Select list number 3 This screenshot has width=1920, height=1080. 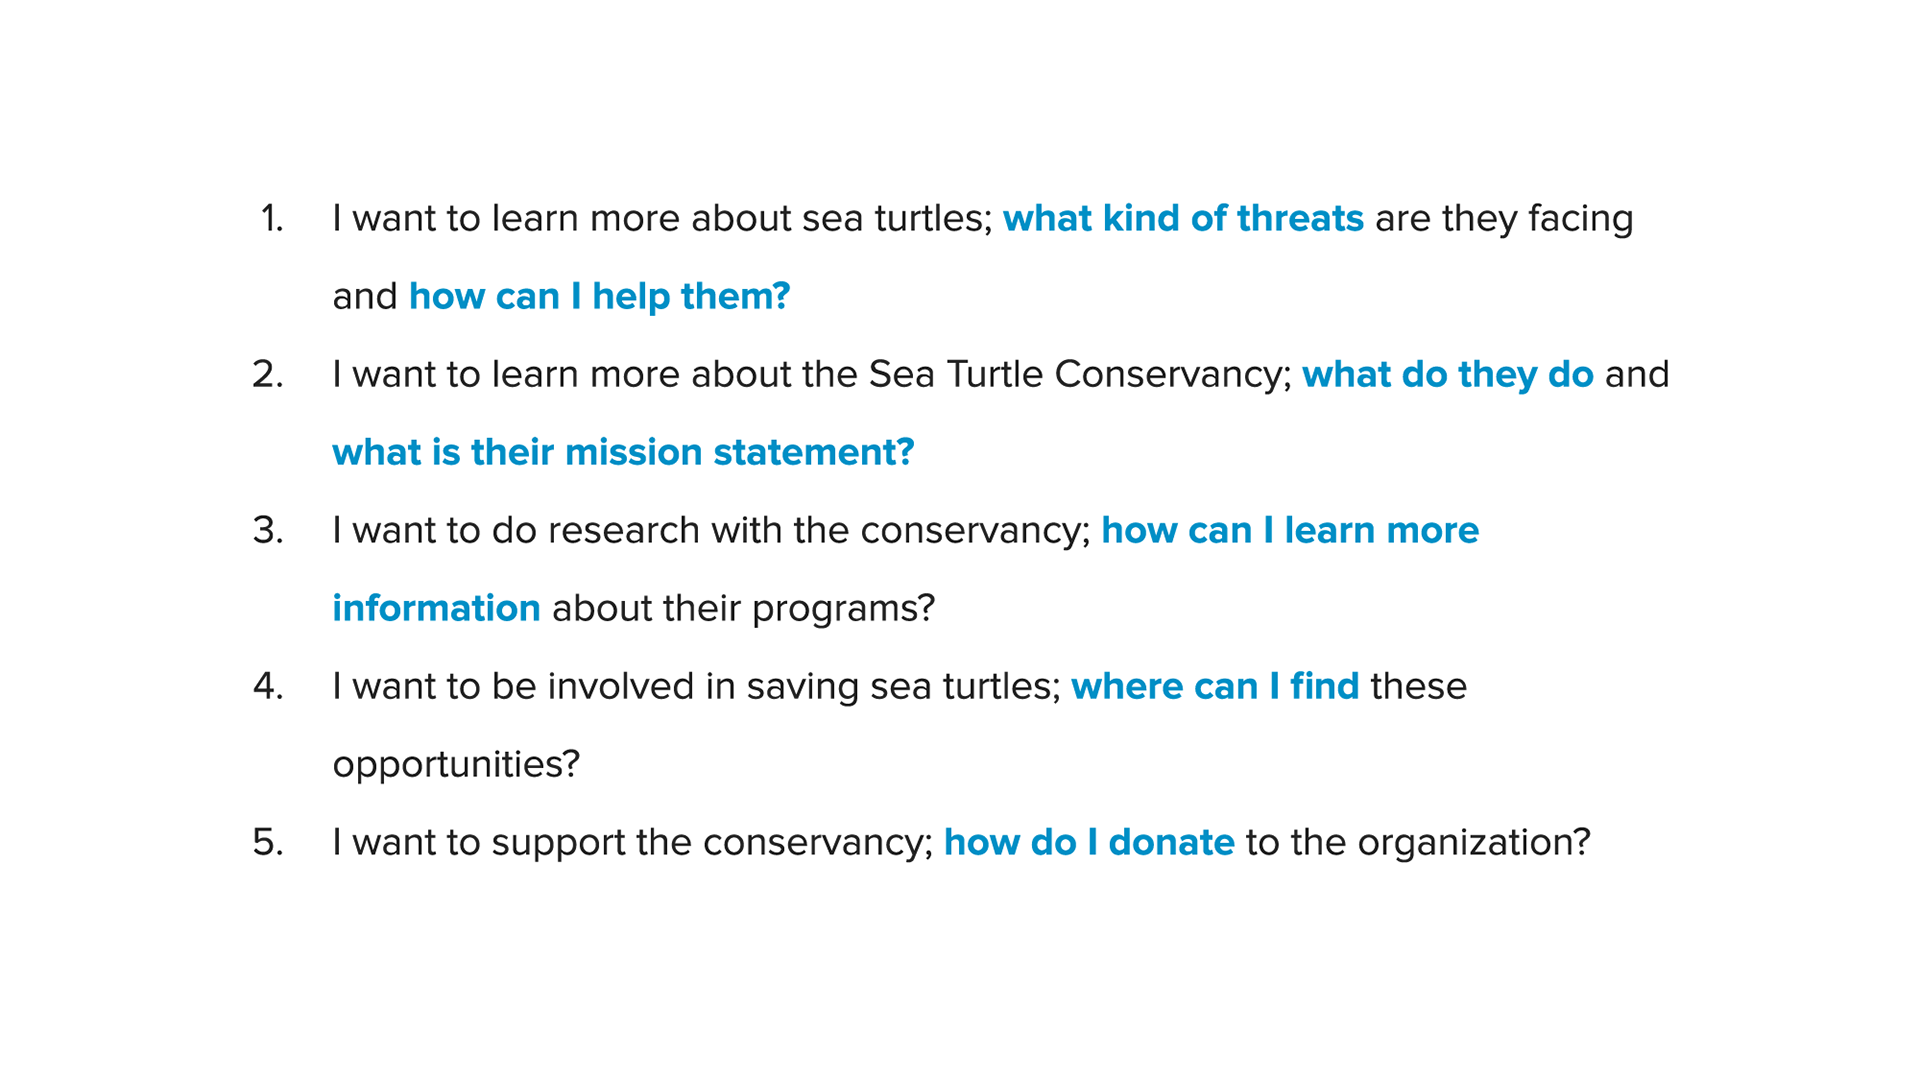268,531
